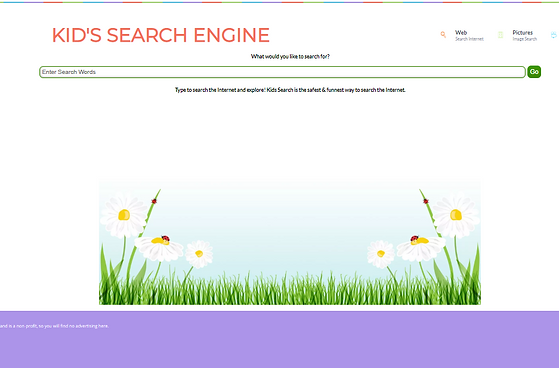This screenshot has height=368, width=559.
Task: Click 'What would you like to search for?' text
Action: pyautogui.click(x=290, y=56)
